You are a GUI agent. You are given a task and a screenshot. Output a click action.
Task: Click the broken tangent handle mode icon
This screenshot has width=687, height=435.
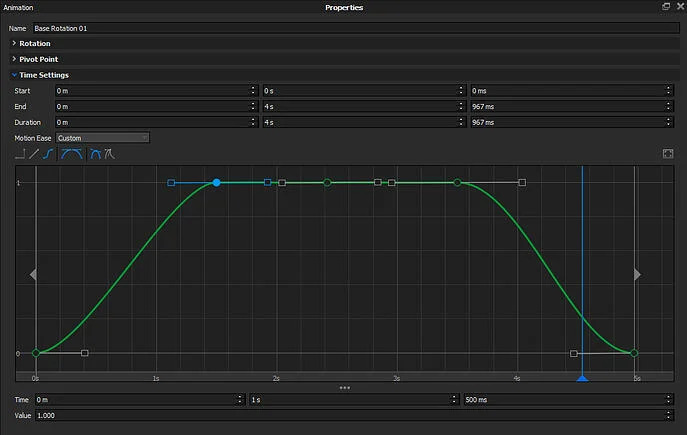108,155
